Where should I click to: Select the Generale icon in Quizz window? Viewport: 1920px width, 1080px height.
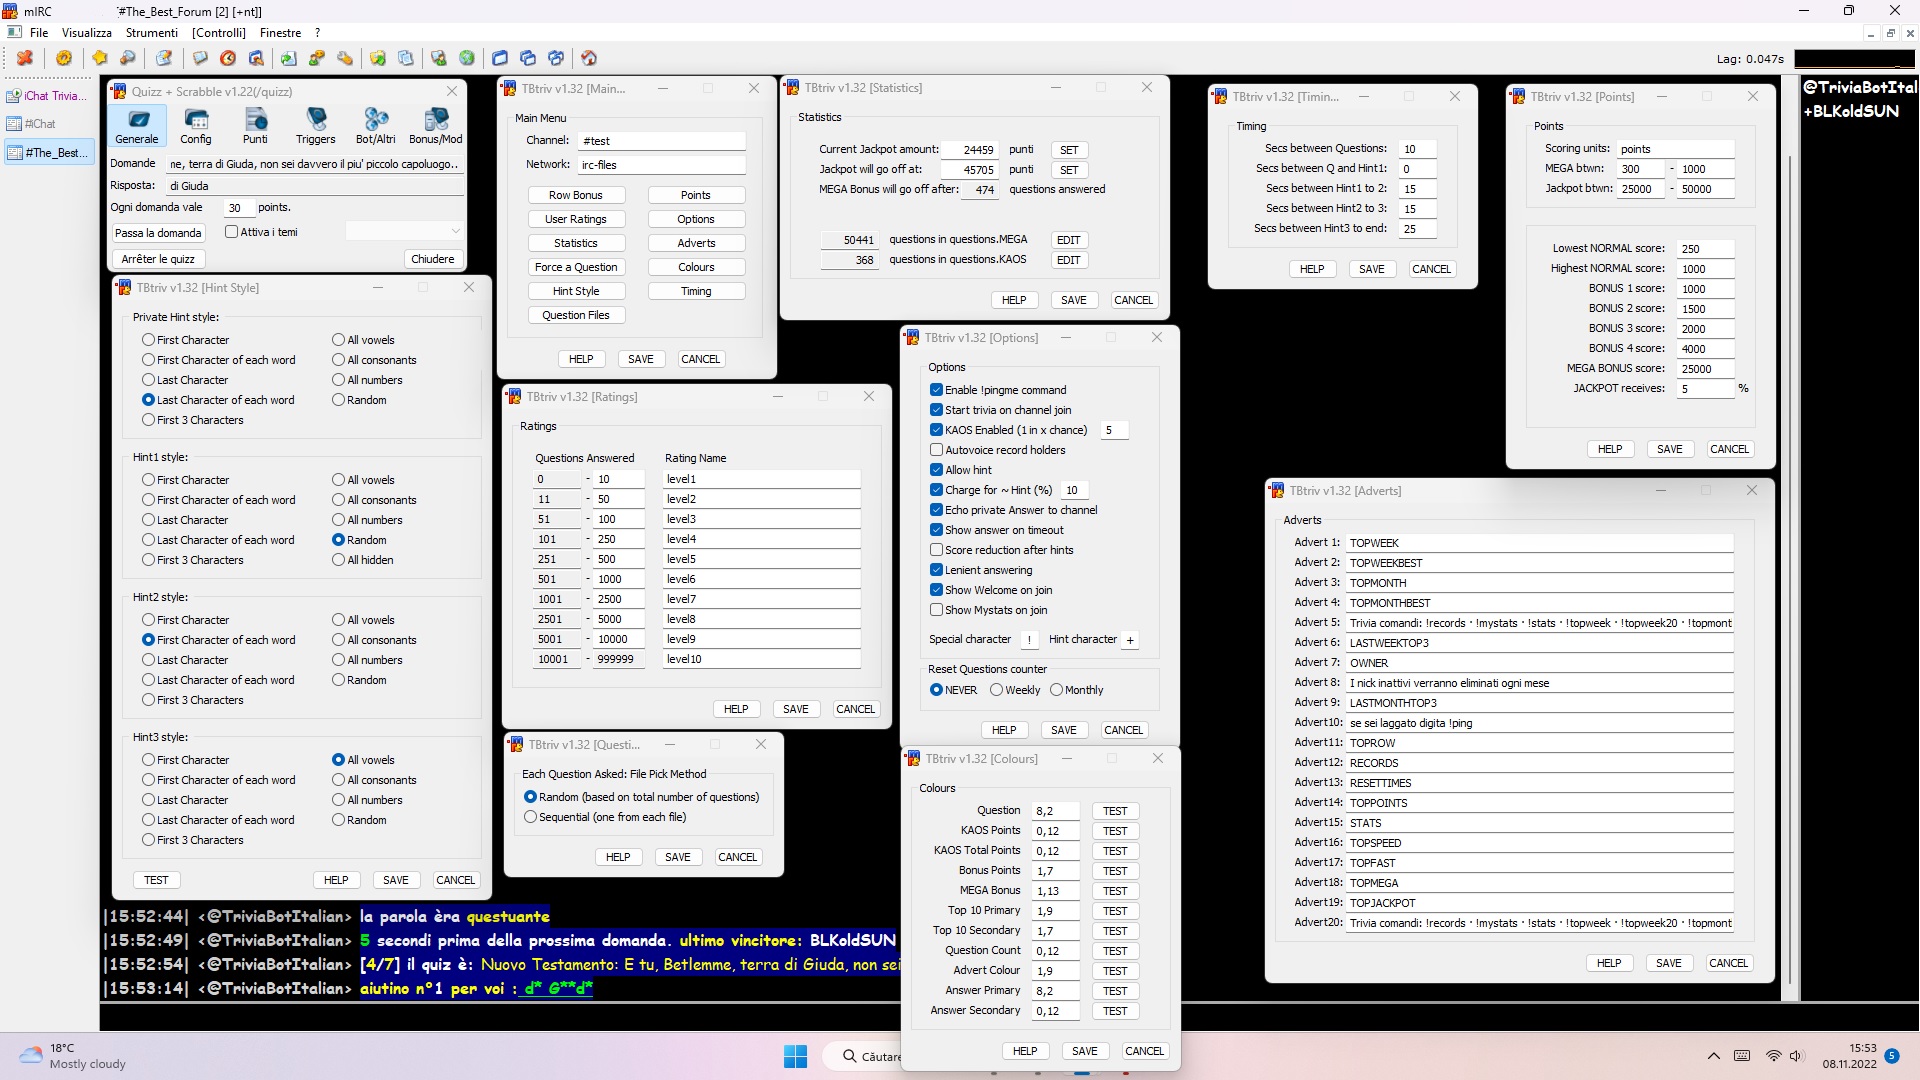[x=137, y=126]
